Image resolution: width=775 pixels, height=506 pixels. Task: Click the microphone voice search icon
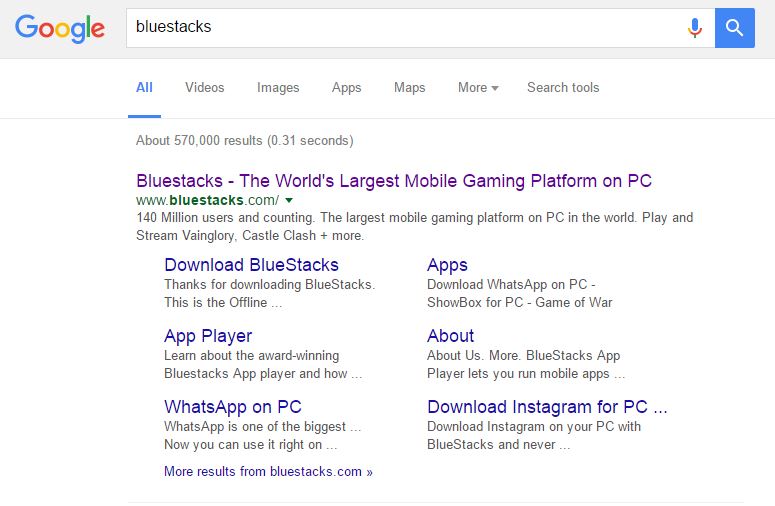click(x=695, y=28)
